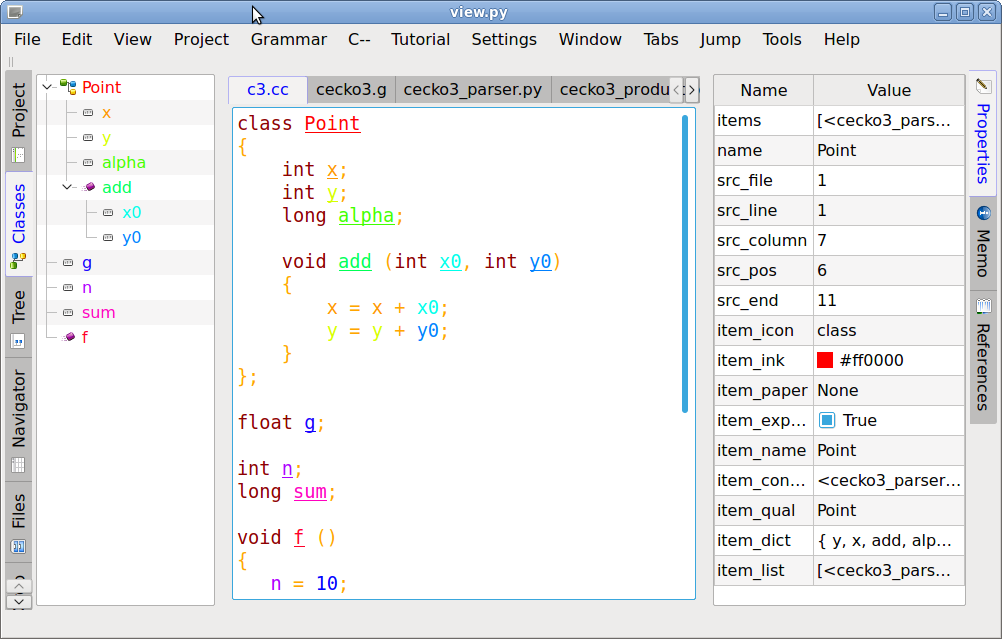Screen dimensions: 1002x639
Task: Toggle the item_expanded True checkbox
Action: coord(827,420)
